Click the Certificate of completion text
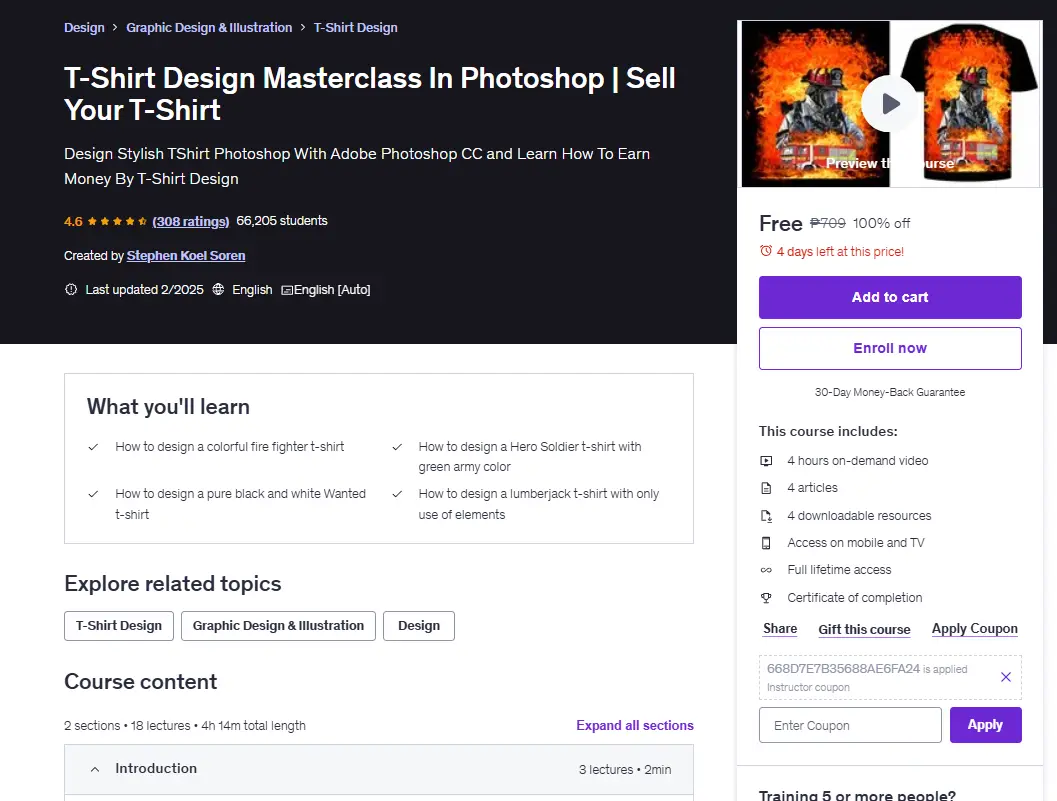1057x801 pixels. (855, 597)
